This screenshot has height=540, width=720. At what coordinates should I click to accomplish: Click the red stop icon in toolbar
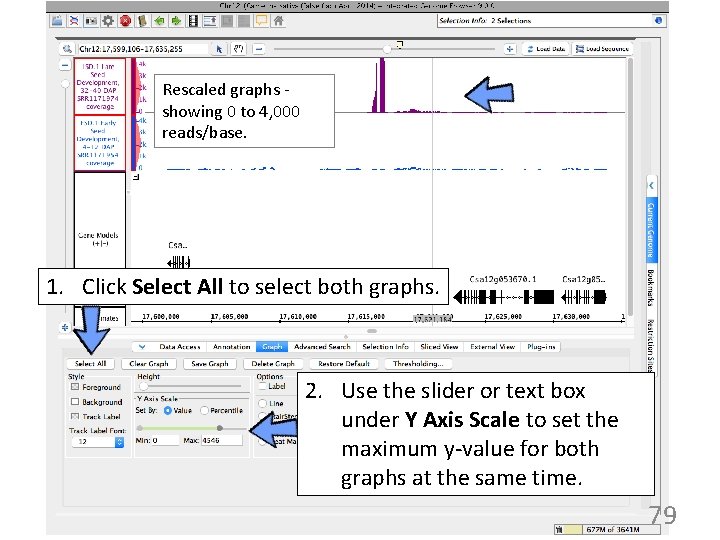[125, 21]
